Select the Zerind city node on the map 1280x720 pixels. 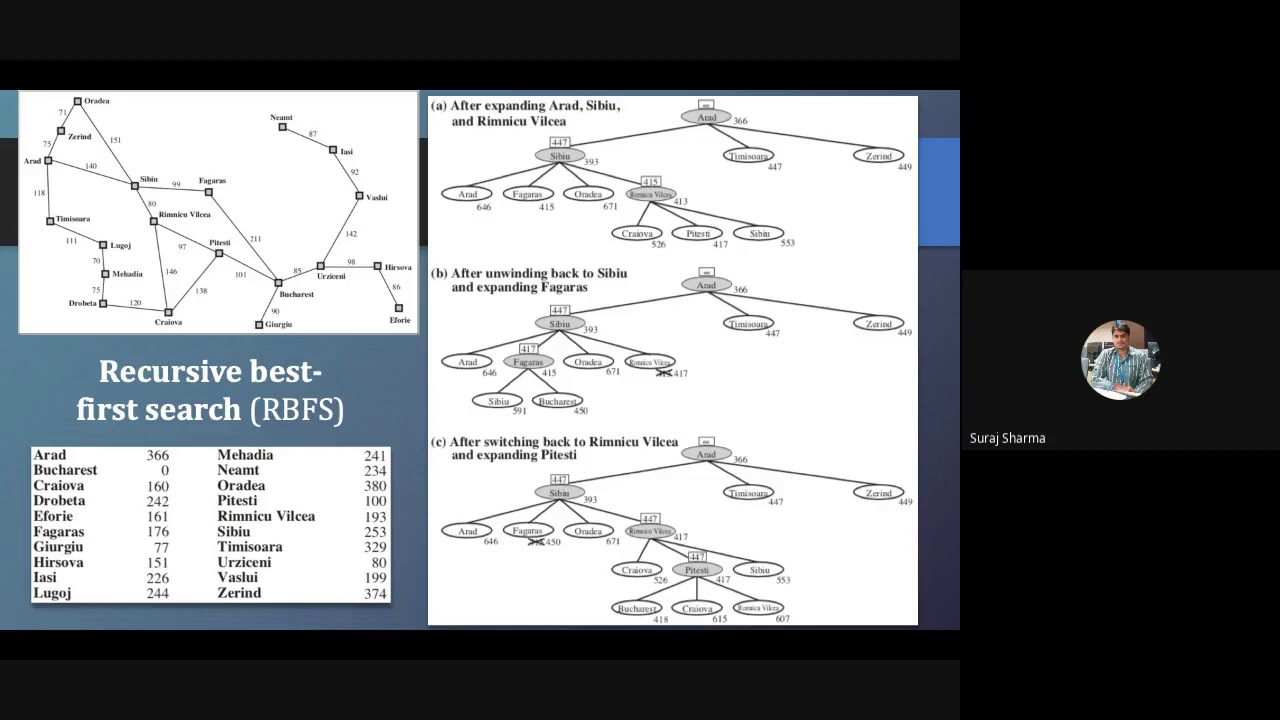coord(61,131)
